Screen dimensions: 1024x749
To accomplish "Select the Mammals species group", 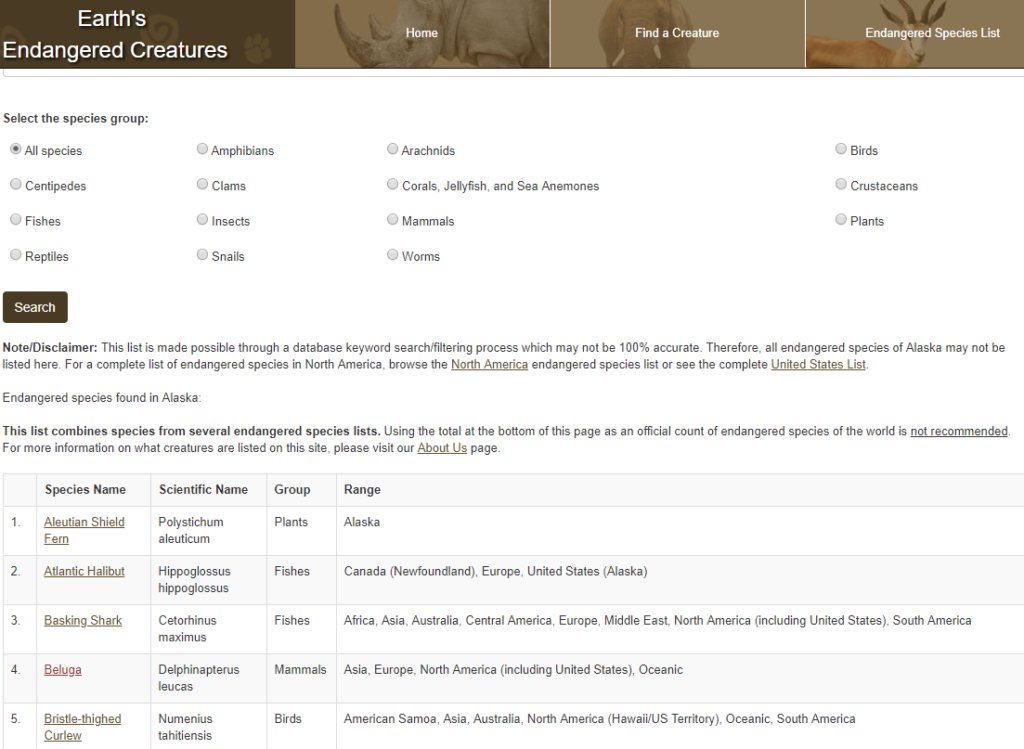I will point(393,218).
